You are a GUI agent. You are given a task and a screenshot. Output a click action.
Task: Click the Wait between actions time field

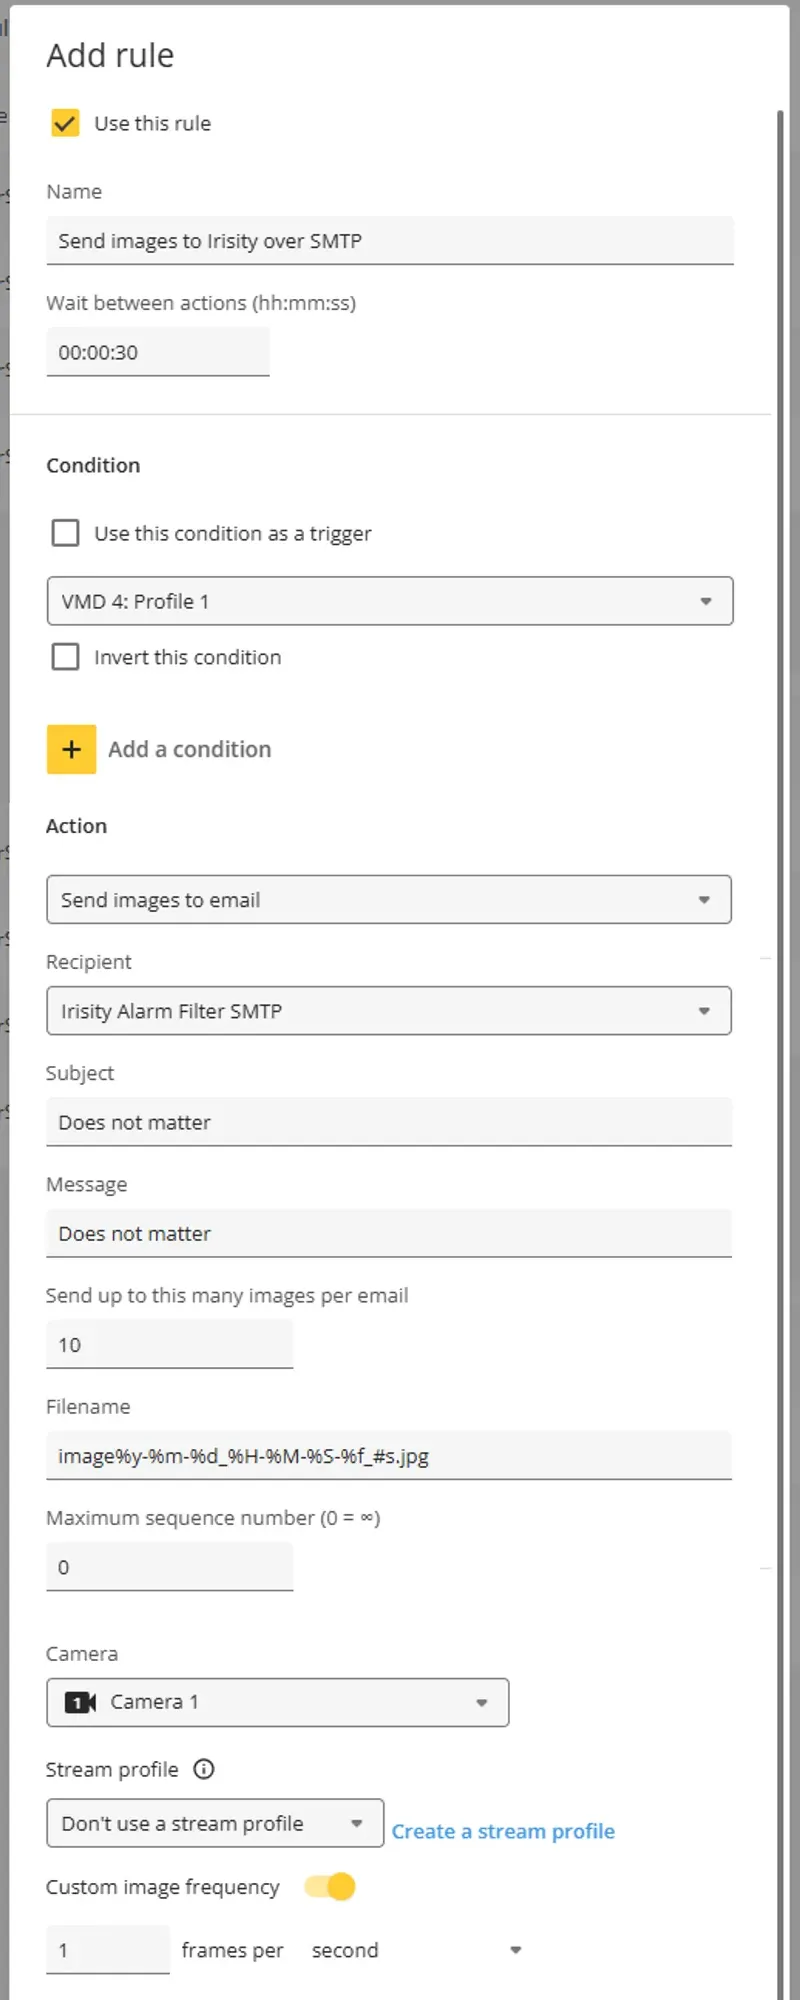158,352
